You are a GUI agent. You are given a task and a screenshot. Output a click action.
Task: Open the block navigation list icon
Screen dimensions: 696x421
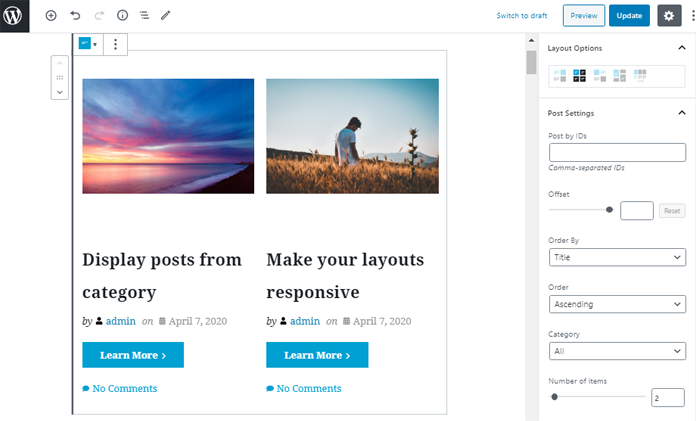pyautogui.click(x=145, y=16)
